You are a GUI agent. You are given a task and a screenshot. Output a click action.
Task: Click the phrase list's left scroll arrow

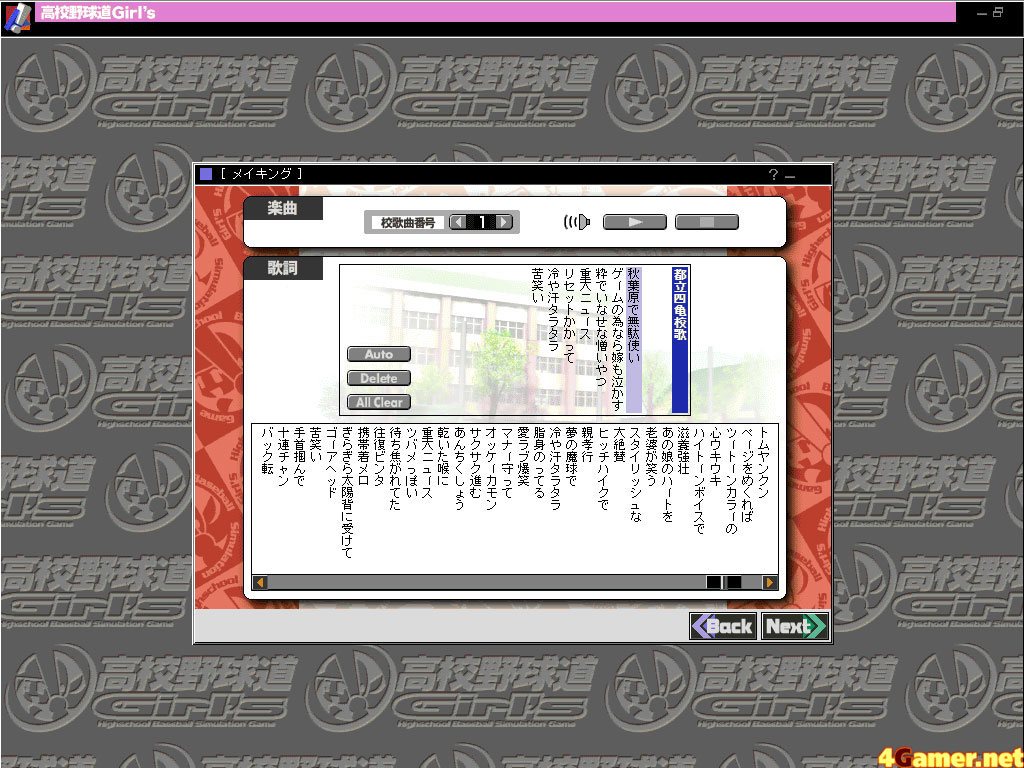coord(260,582)
